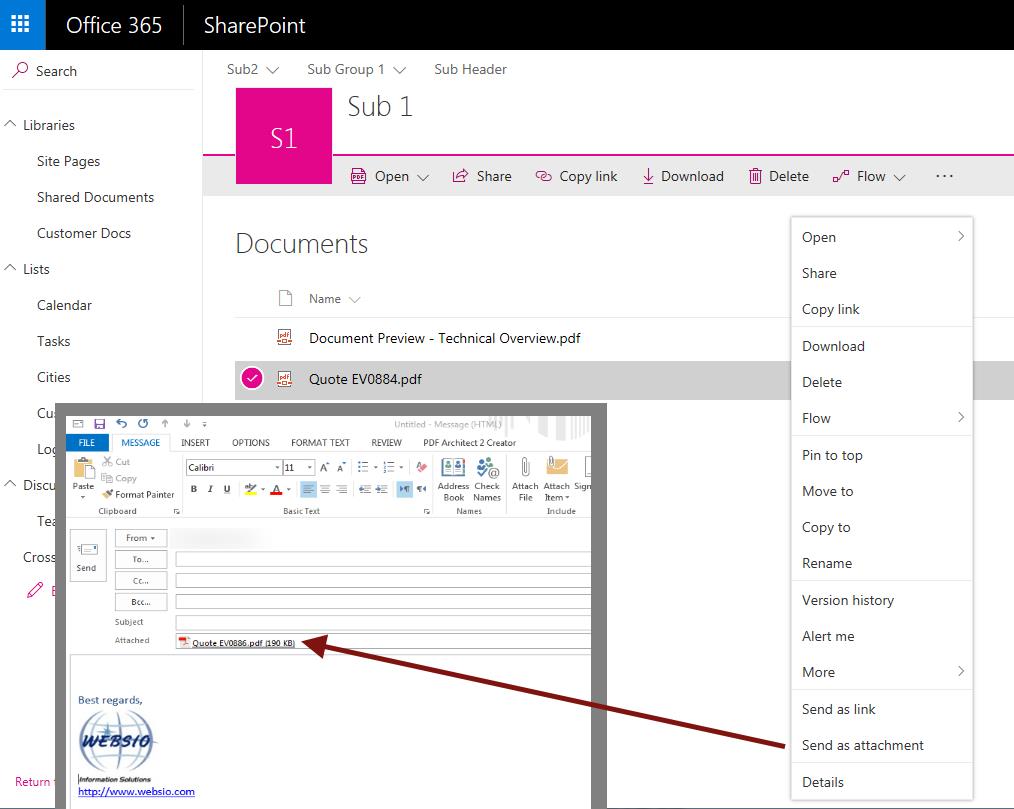Open the command bar overflow ellipsis
Viewport: 1014px width, 809px height.
pyautogui.click(x=944, y=176)
